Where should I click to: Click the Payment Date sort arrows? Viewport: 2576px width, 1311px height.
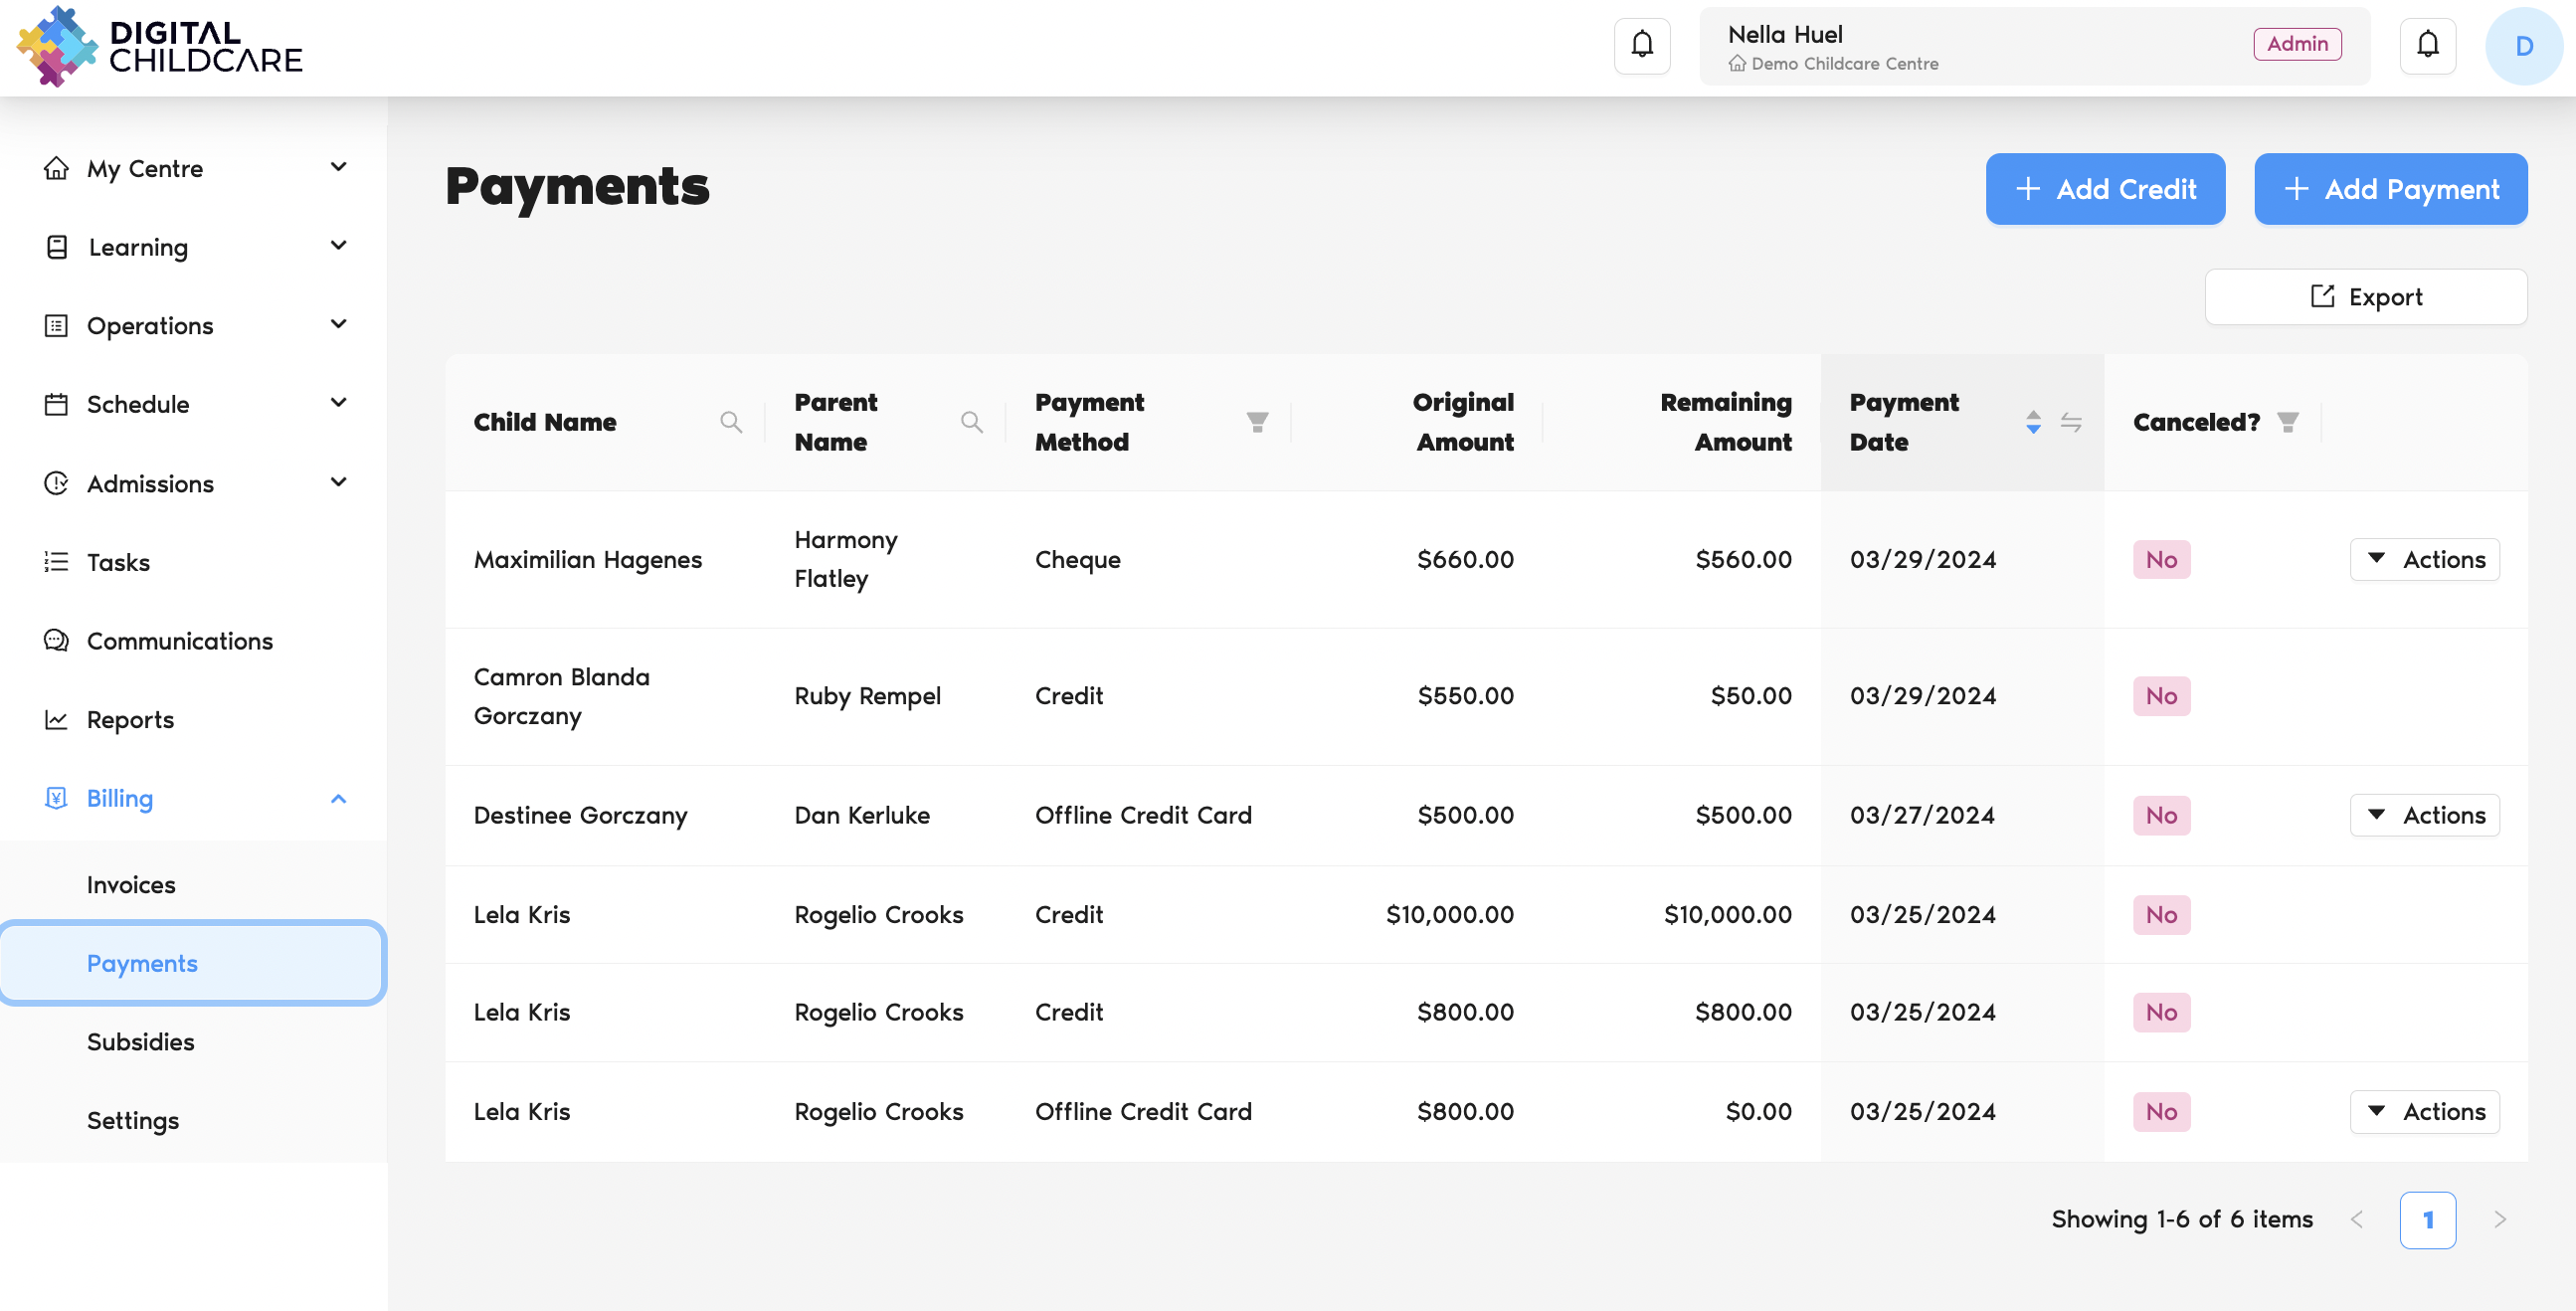coord(2033,422)
